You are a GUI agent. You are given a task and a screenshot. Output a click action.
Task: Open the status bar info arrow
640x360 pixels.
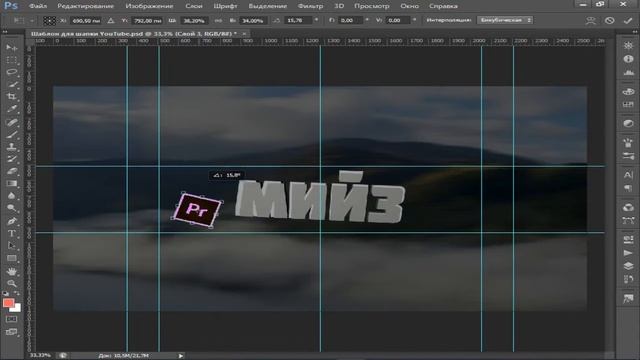(181, 356)
